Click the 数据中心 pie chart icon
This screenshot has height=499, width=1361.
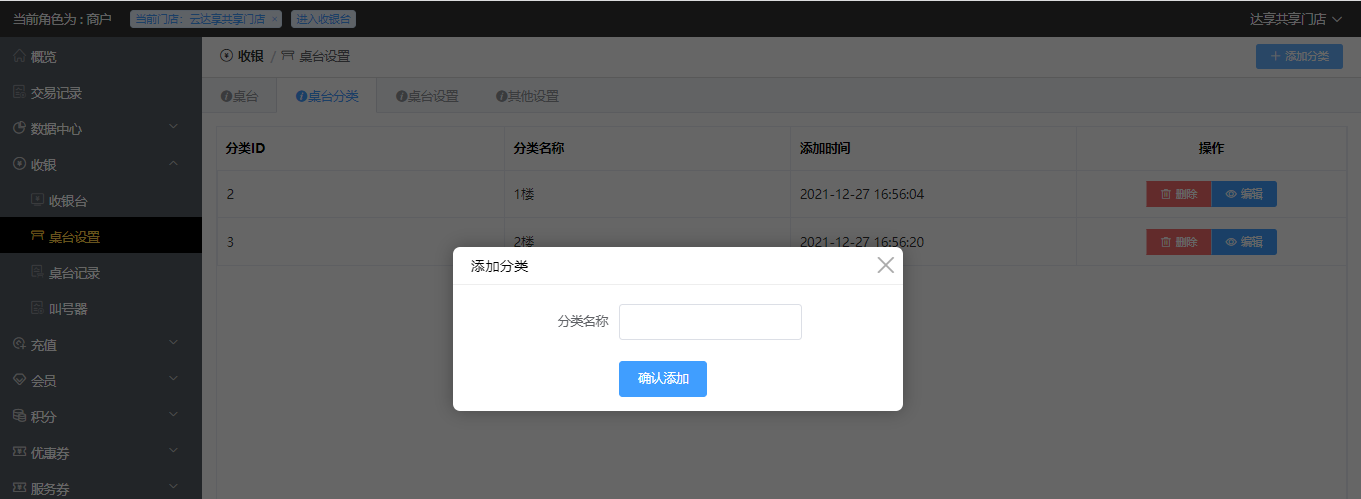pos(19,128)
